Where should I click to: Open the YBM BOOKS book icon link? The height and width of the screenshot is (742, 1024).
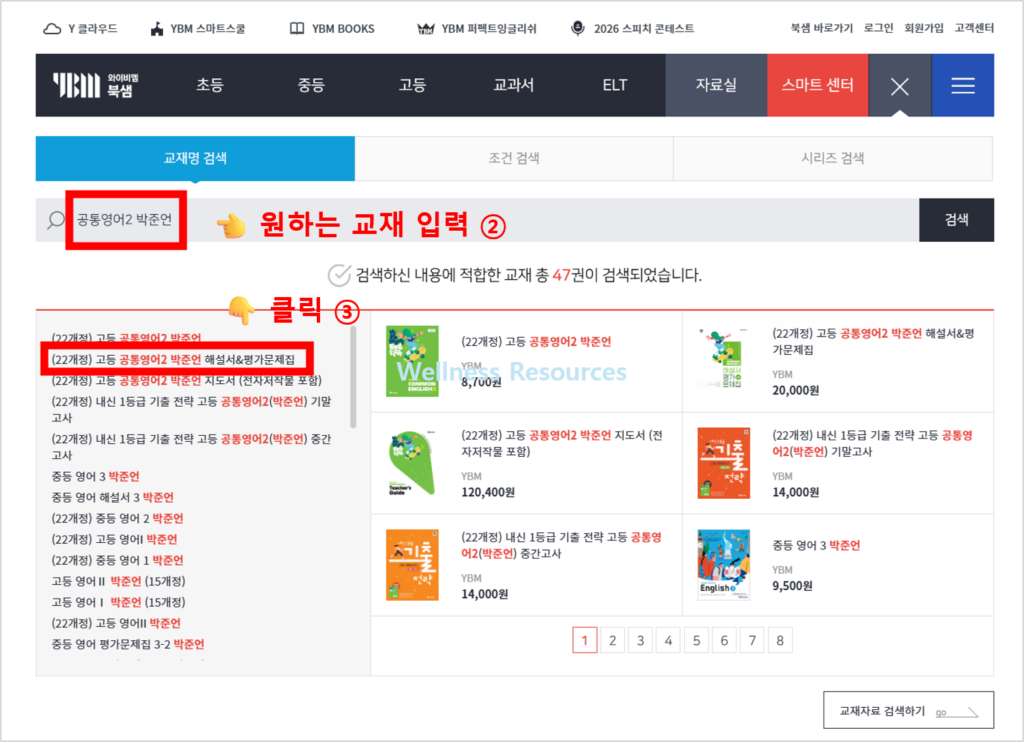pos(332,29)
